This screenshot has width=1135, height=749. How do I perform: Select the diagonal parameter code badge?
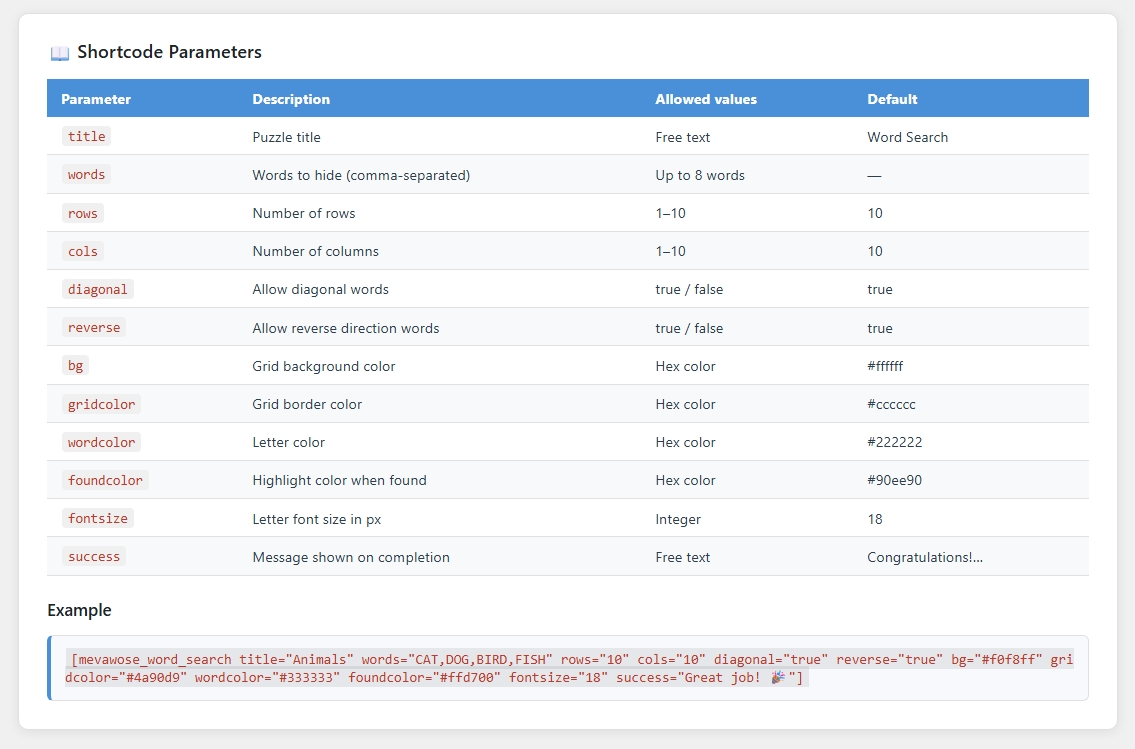[x=97, y=289]
